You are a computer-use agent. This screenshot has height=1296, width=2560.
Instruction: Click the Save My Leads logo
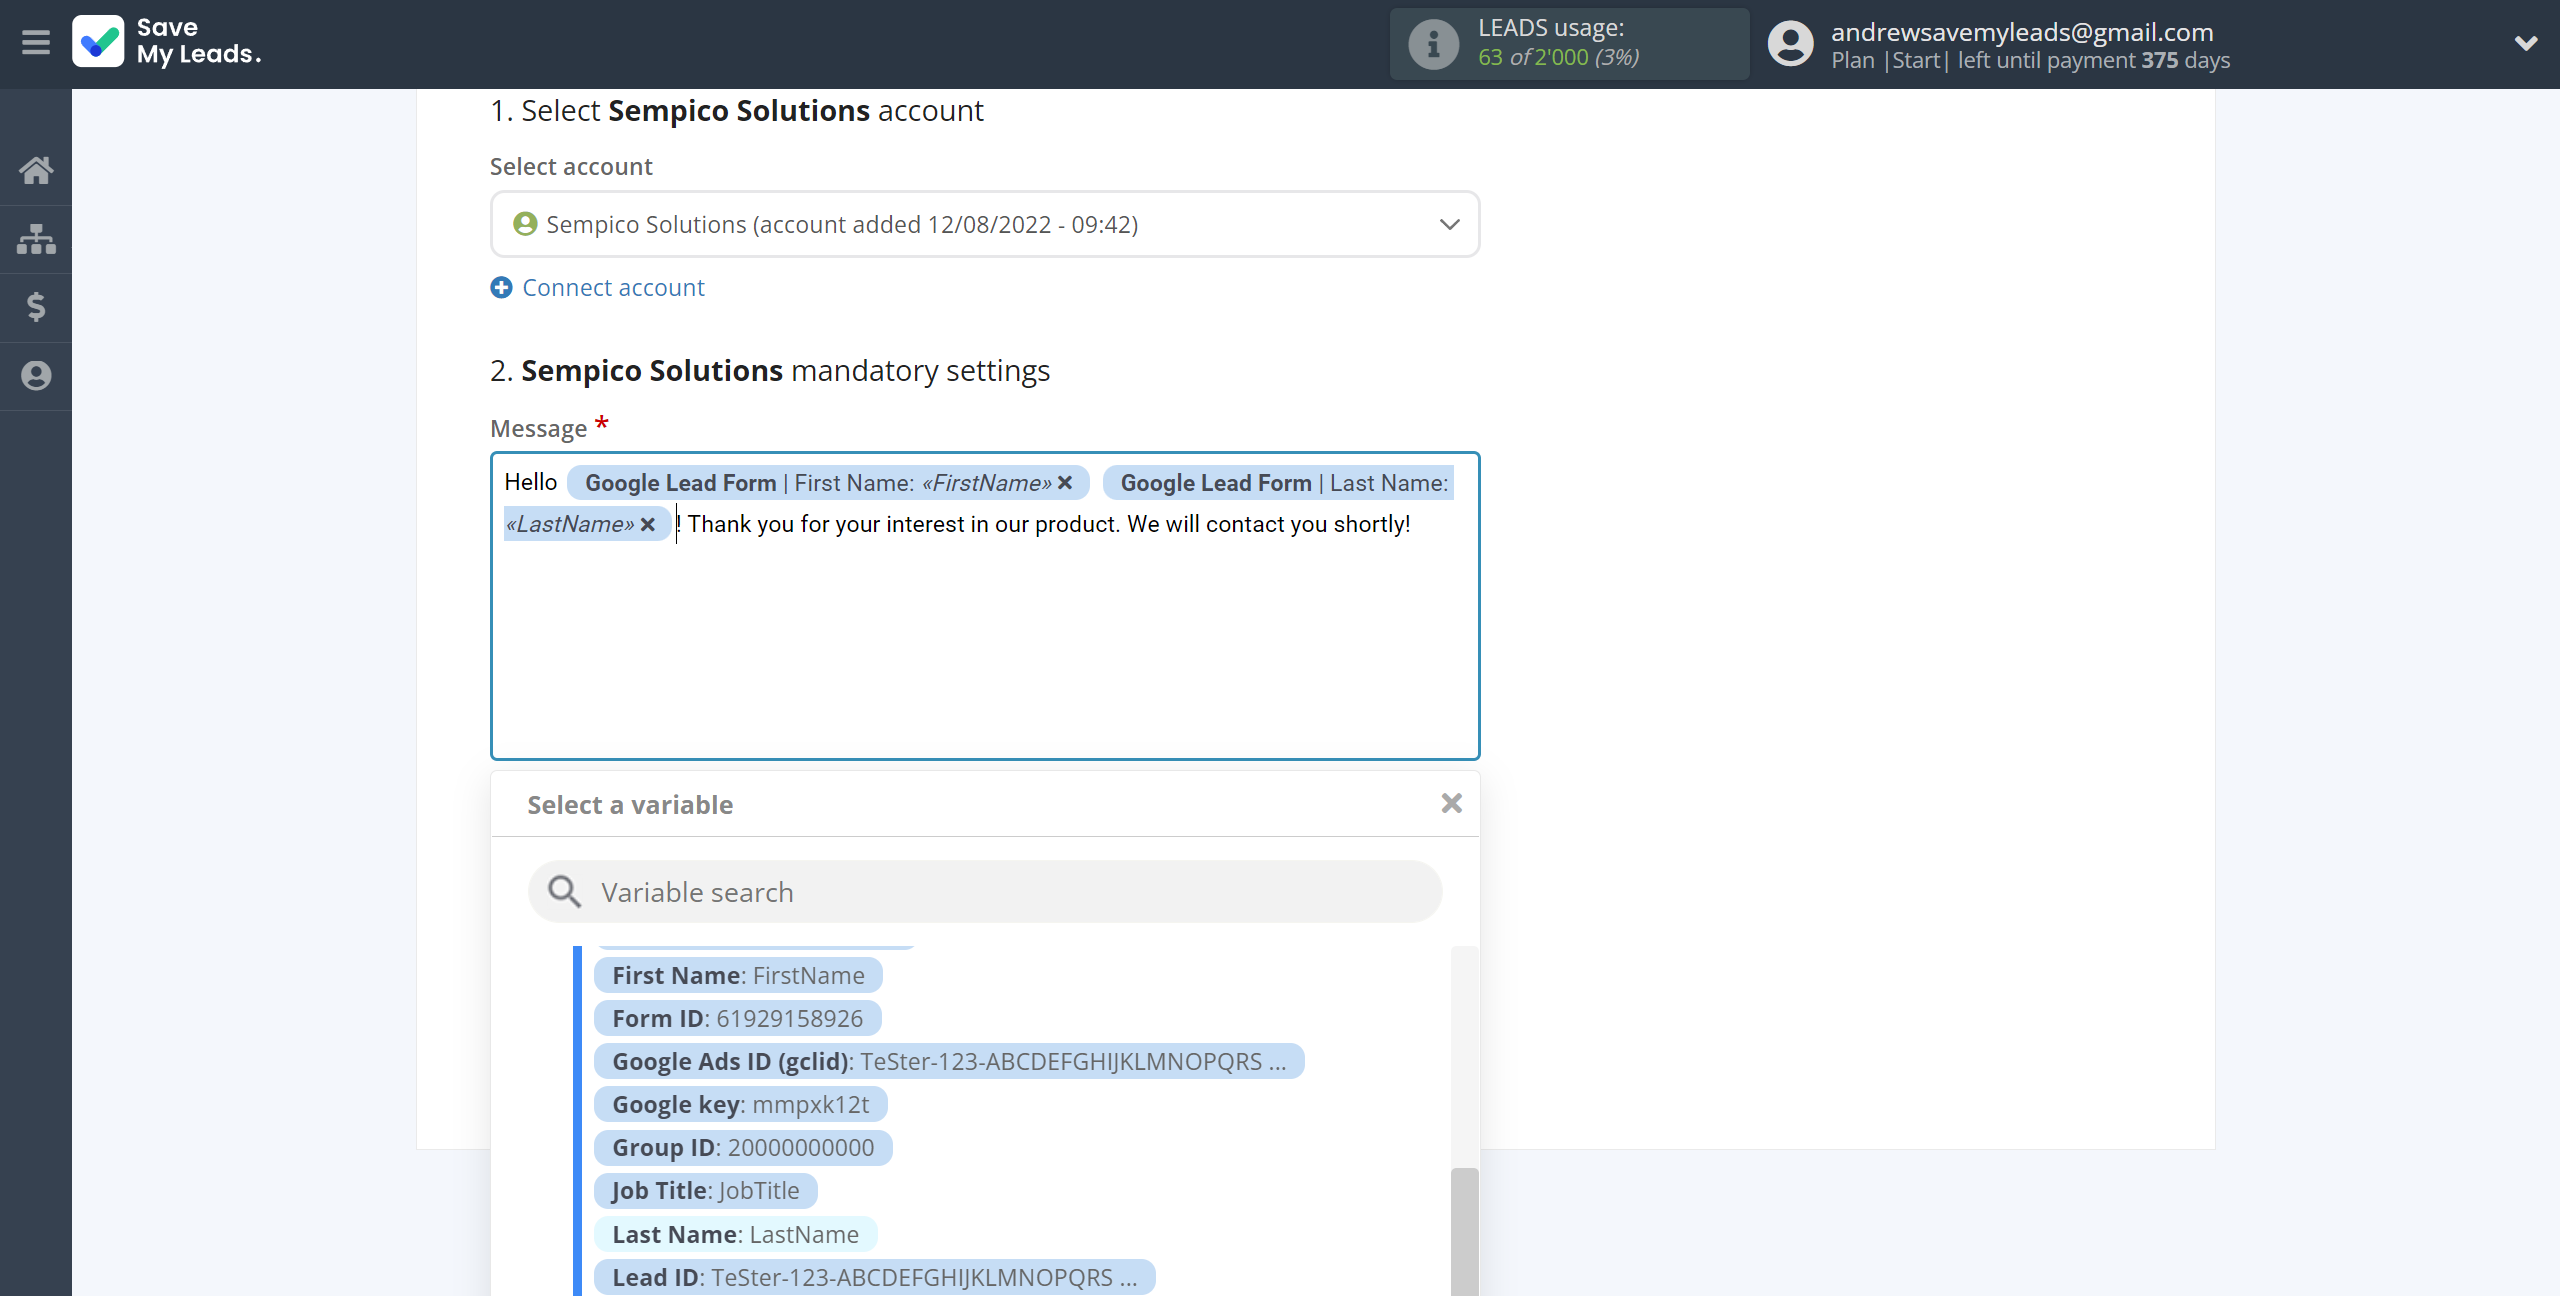coord(167,42)
